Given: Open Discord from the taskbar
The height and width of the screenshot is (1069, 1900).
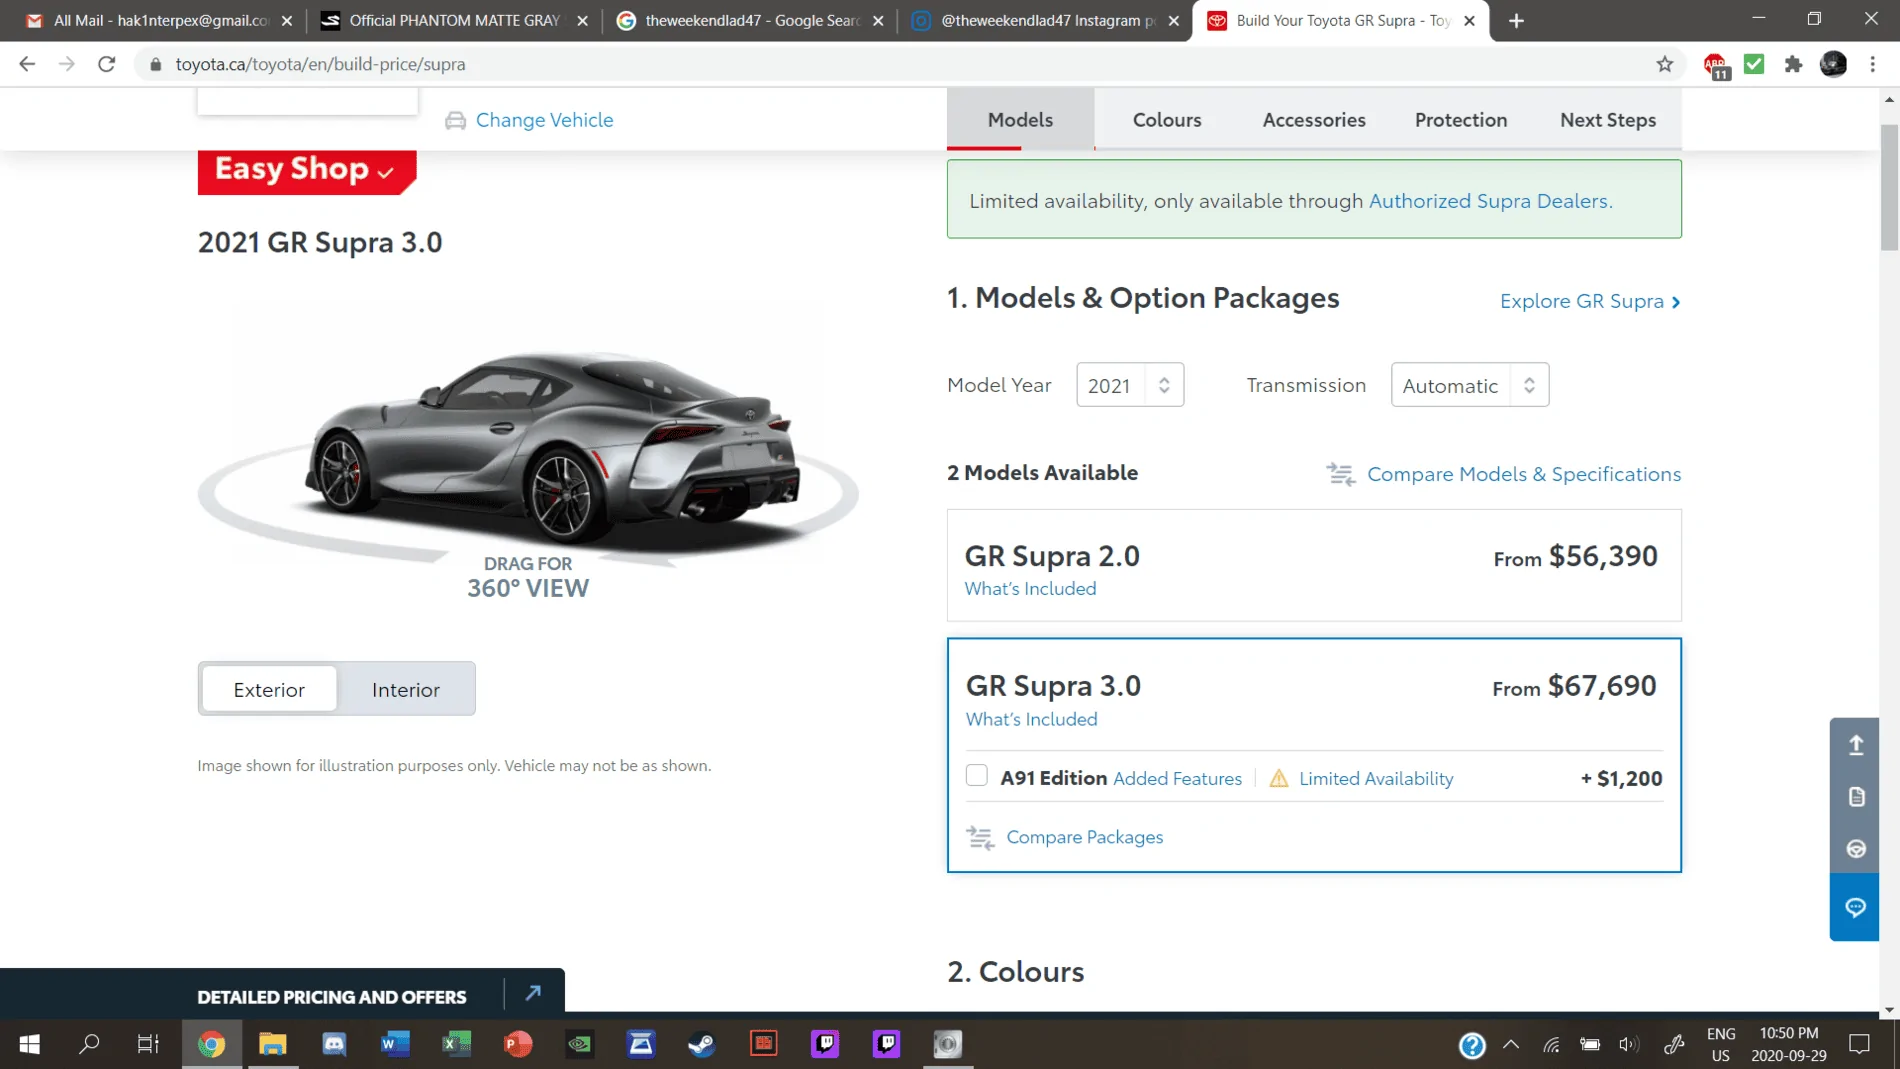Looking at the screenshot, I should [x=334, y=1044].
